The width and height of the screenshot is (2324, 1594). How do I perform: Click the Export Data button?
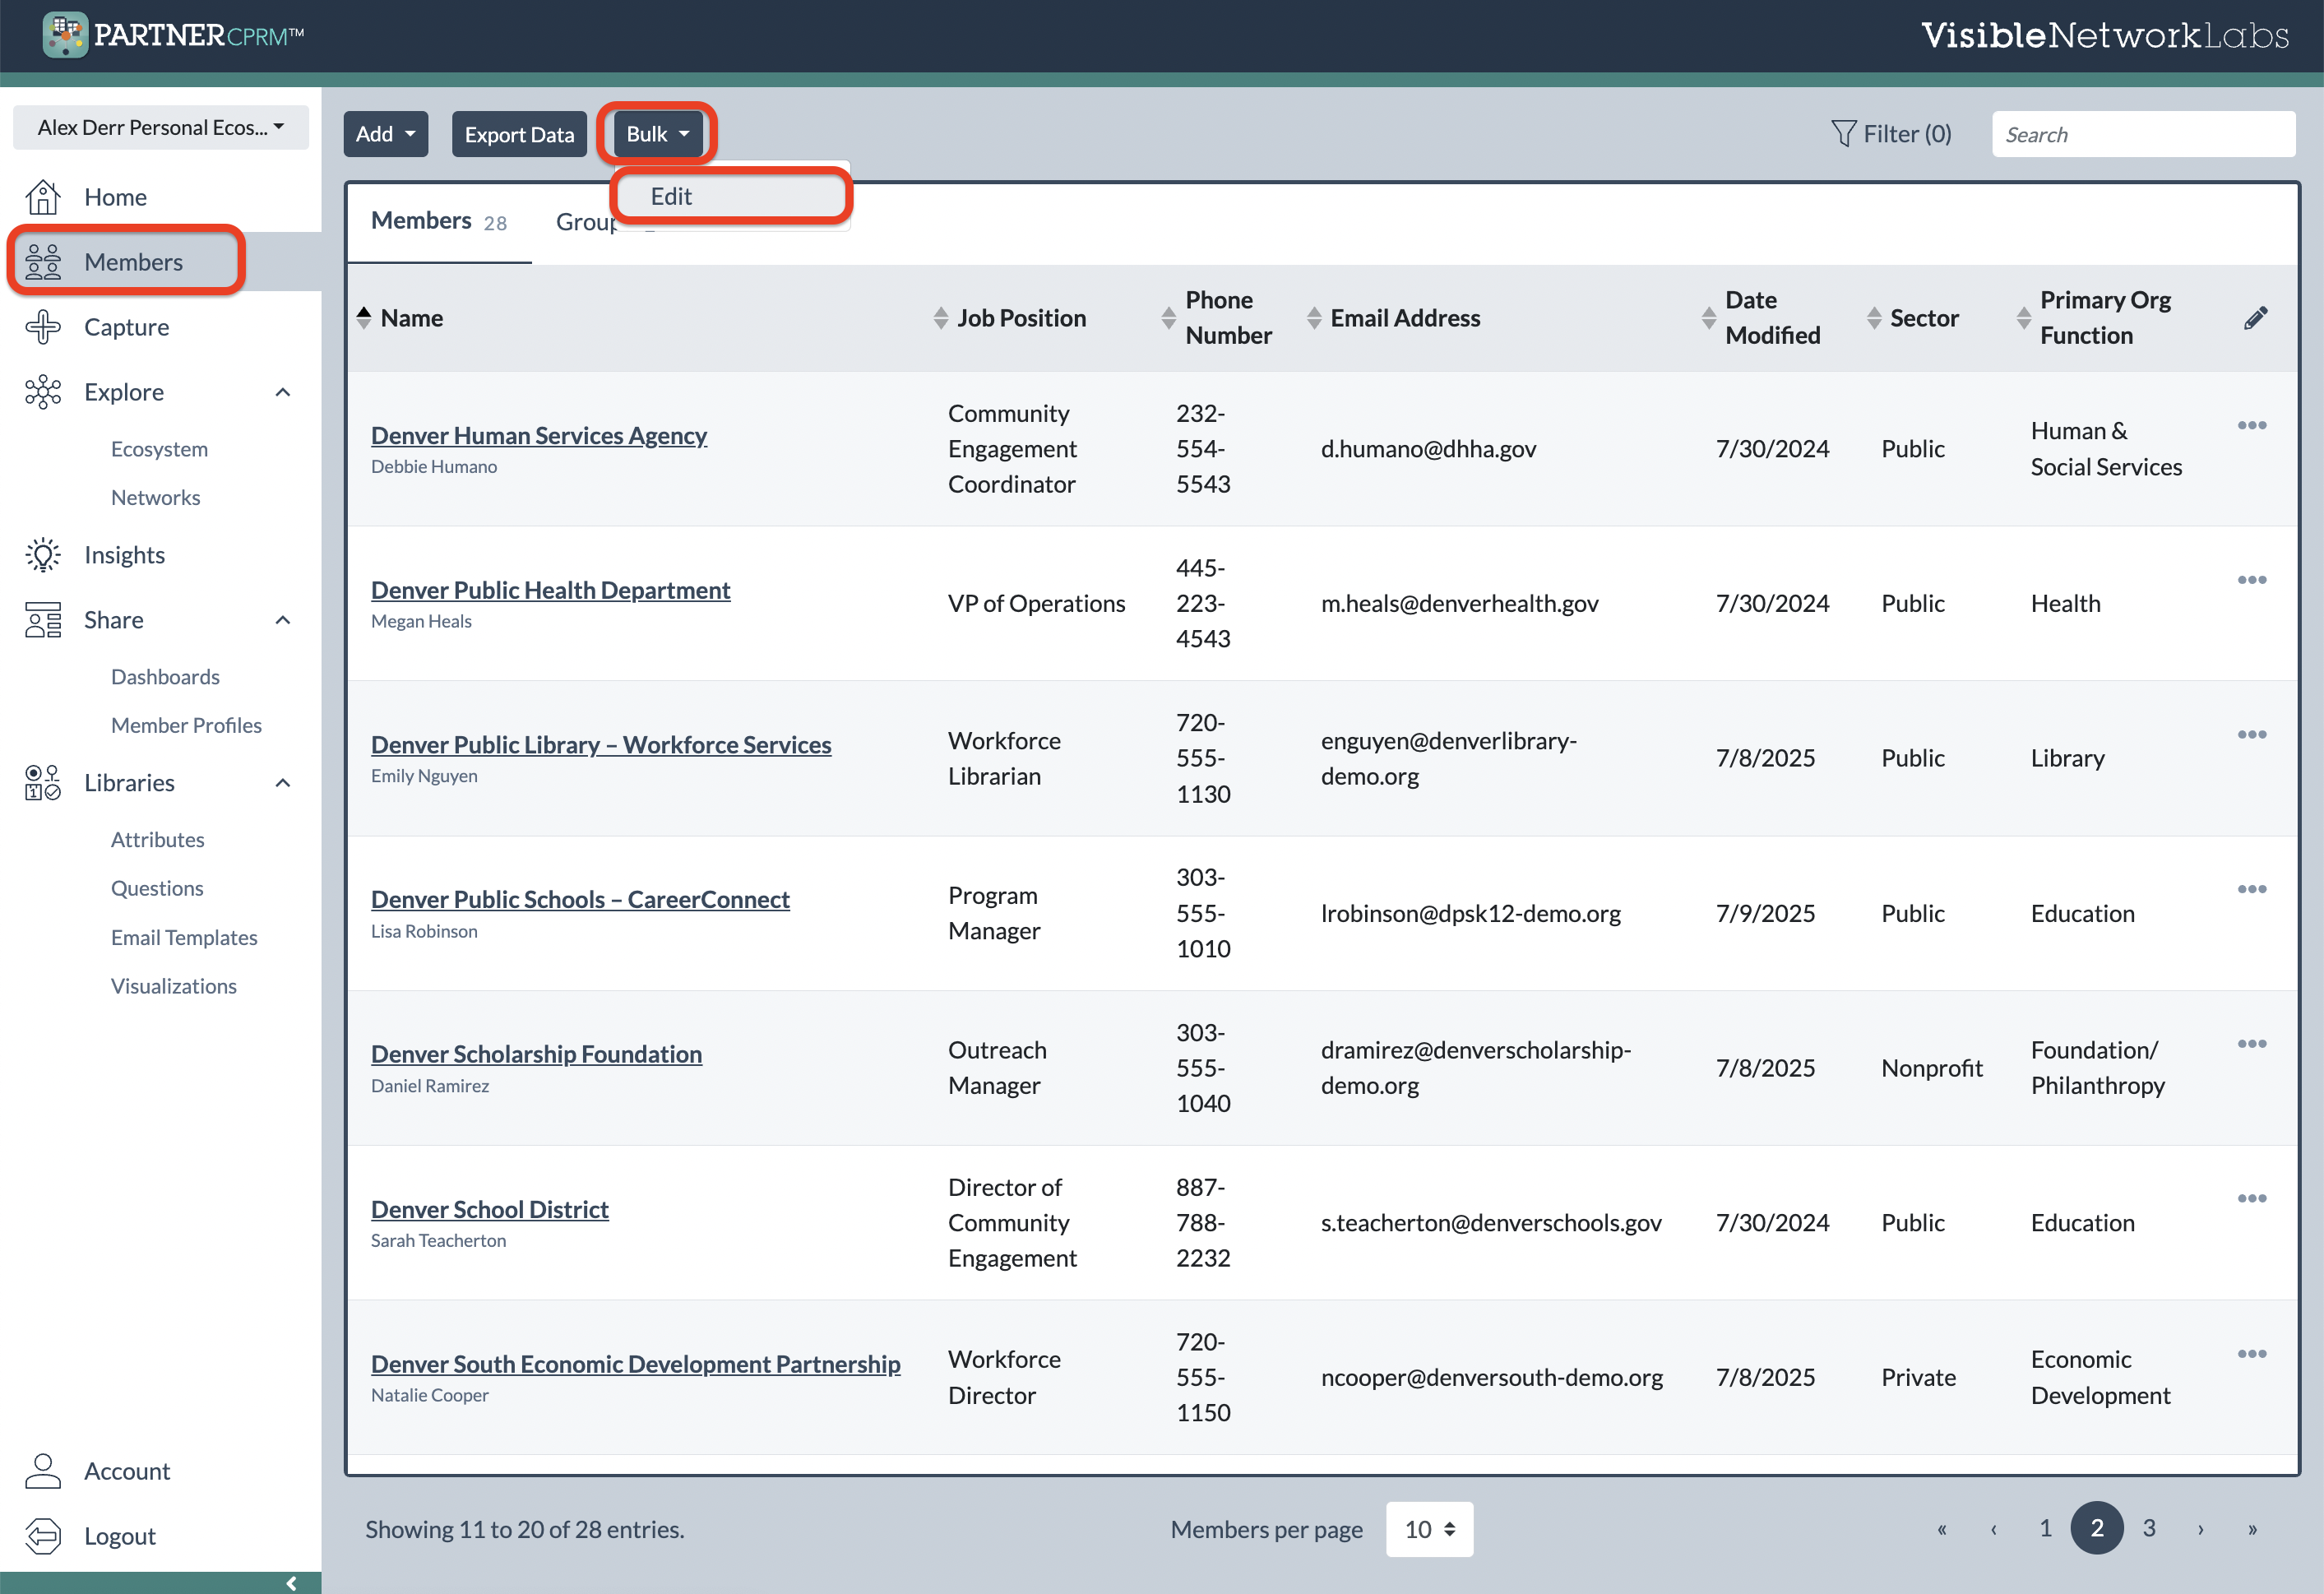point(519,134)
